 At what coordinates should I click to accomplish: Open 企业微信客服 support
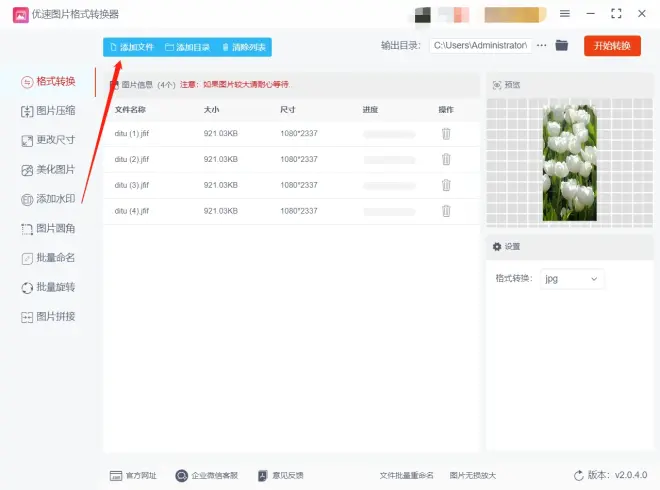208,475
